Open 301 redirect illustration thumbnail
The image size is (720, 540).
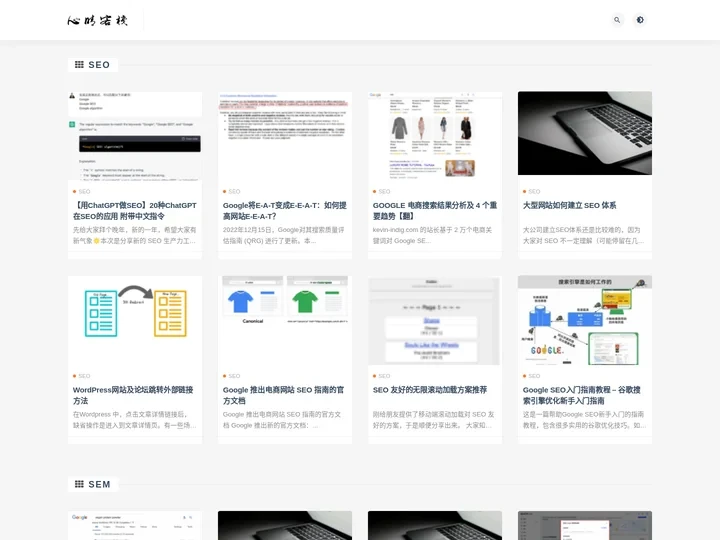tap(135, 321)
